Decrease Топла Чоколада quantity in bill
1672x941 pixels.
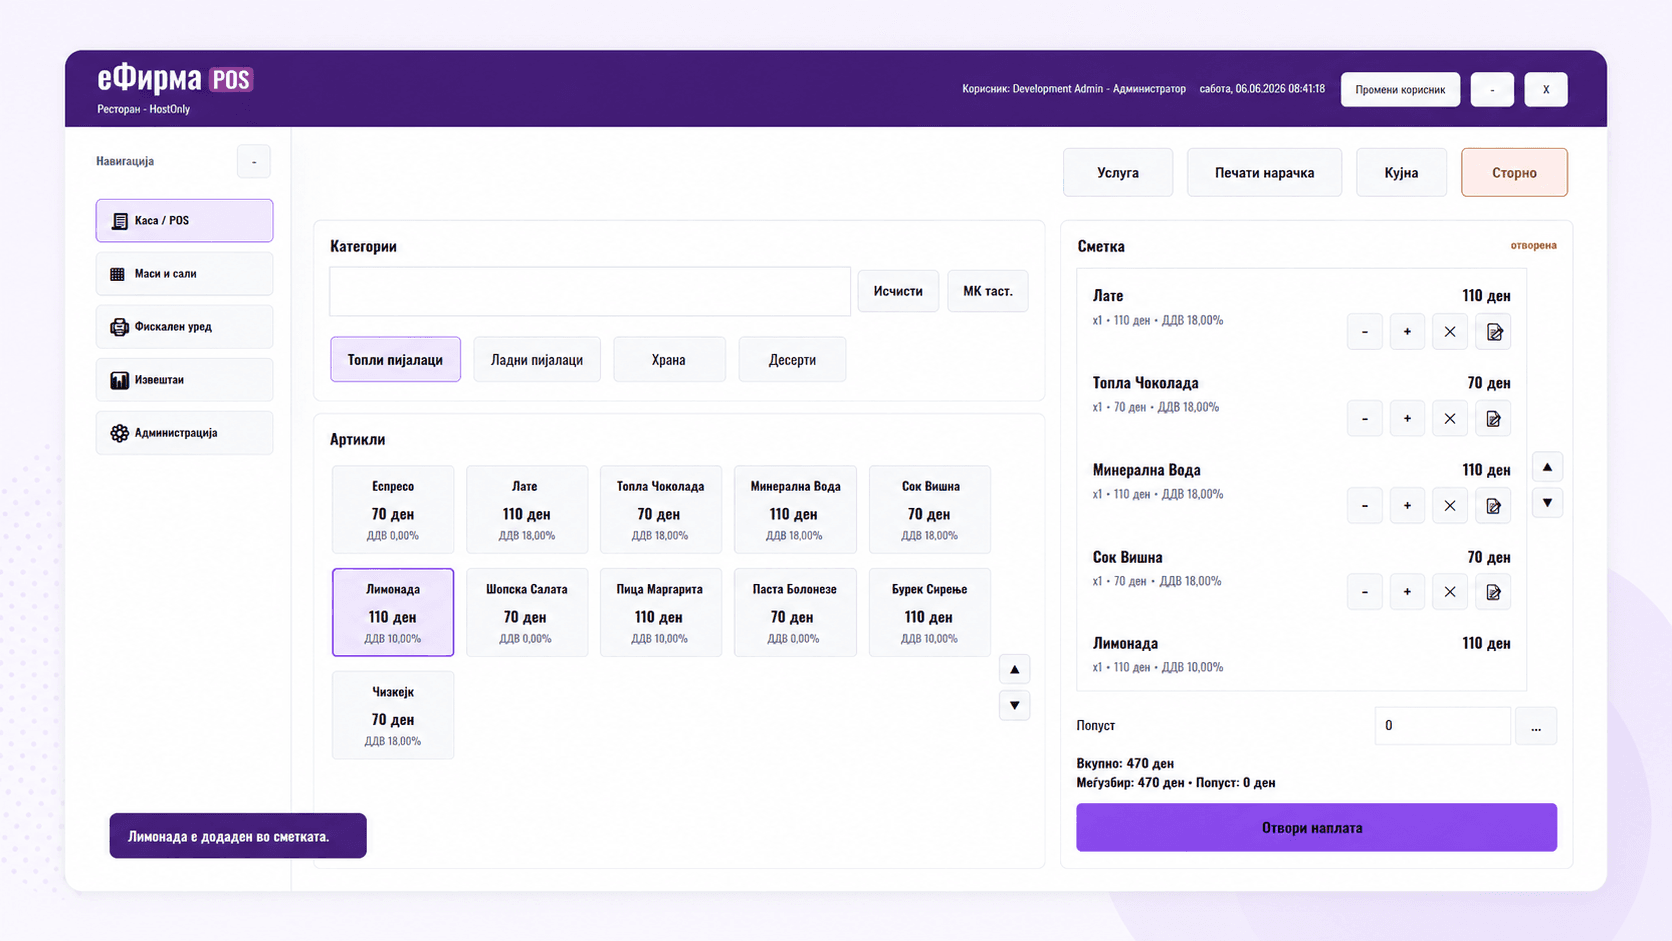pyautogui.click(x=1365, y=419)
